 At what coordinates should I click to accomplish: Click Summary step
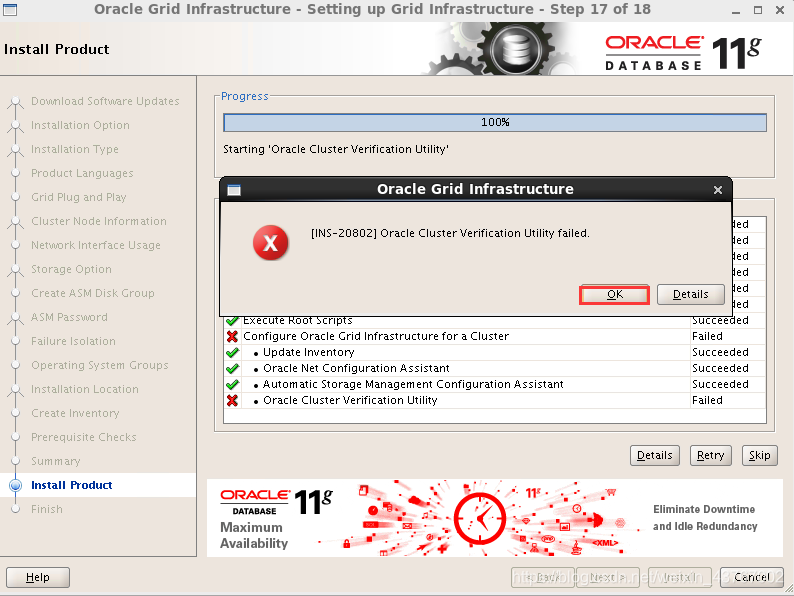[56, 461]
